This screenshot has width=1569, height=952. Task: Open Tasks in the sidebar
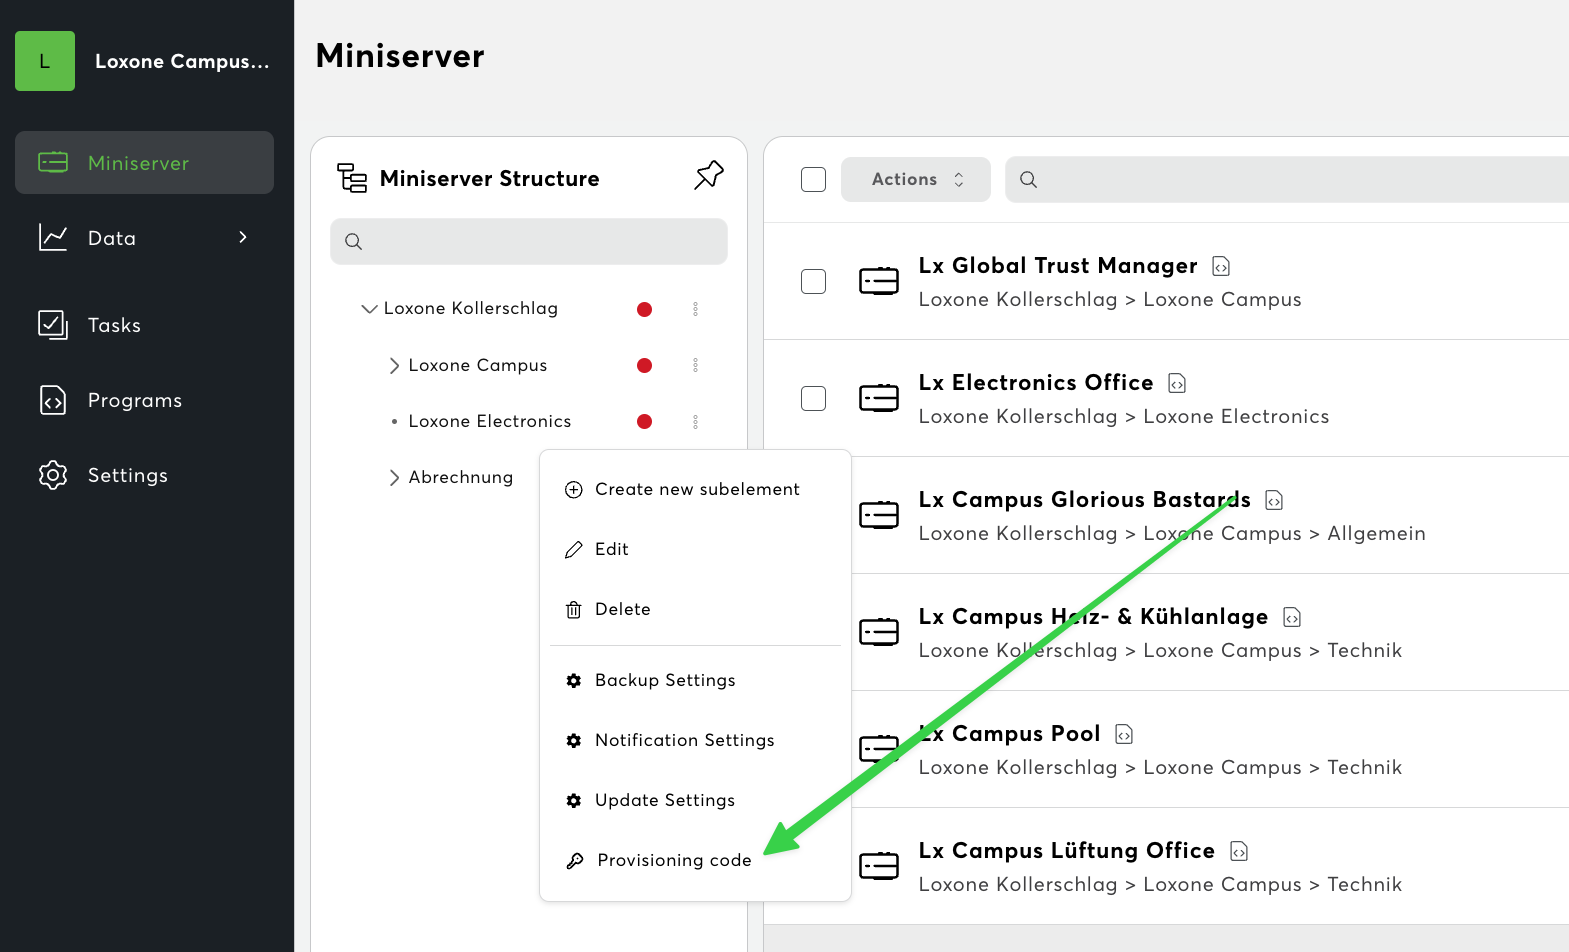114,325
